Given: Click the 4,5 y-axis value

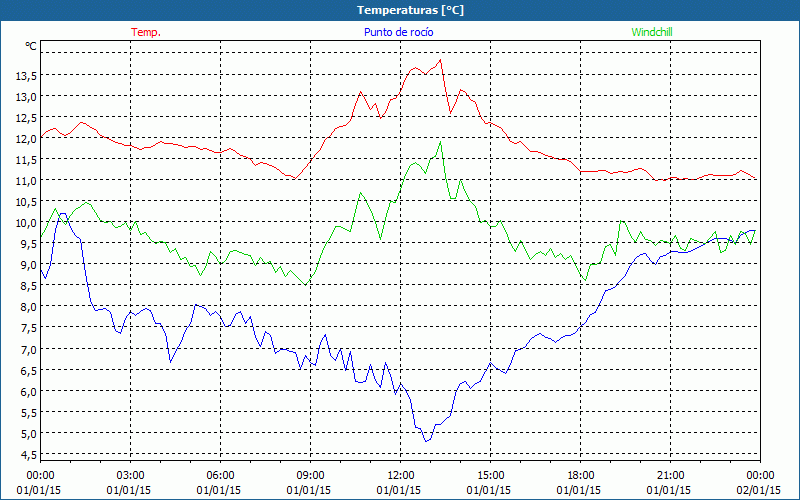Looking at the screenshot, I should [x=28, y=454].
